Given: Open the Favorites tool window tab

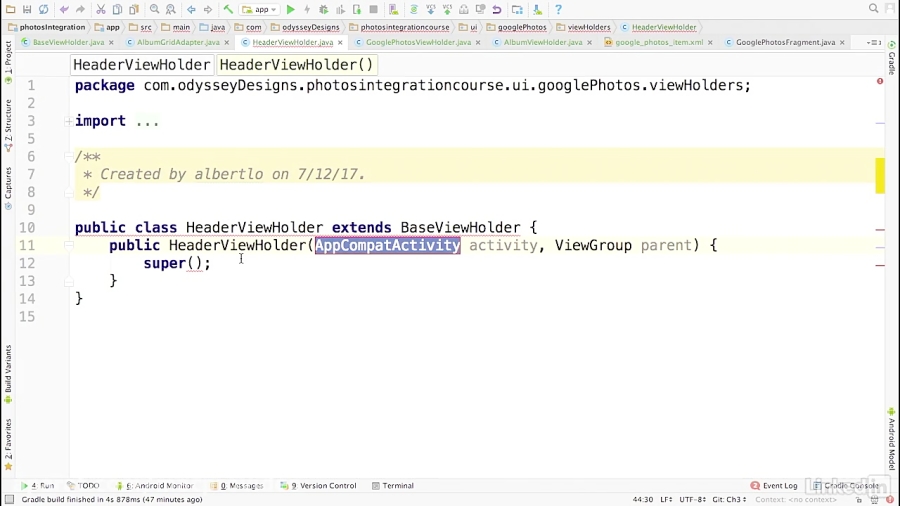Looking at the screenshot, I should (x=8, y=444).
